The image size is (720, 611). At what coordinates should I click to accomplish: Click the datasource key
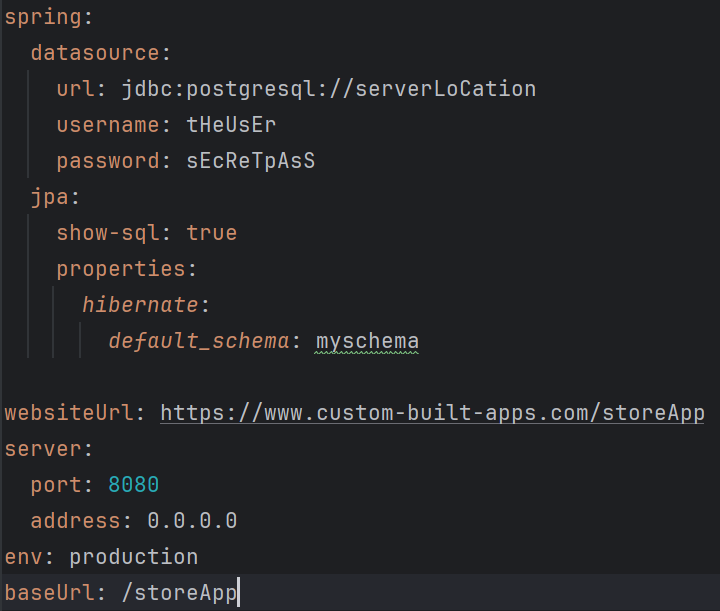94,53
